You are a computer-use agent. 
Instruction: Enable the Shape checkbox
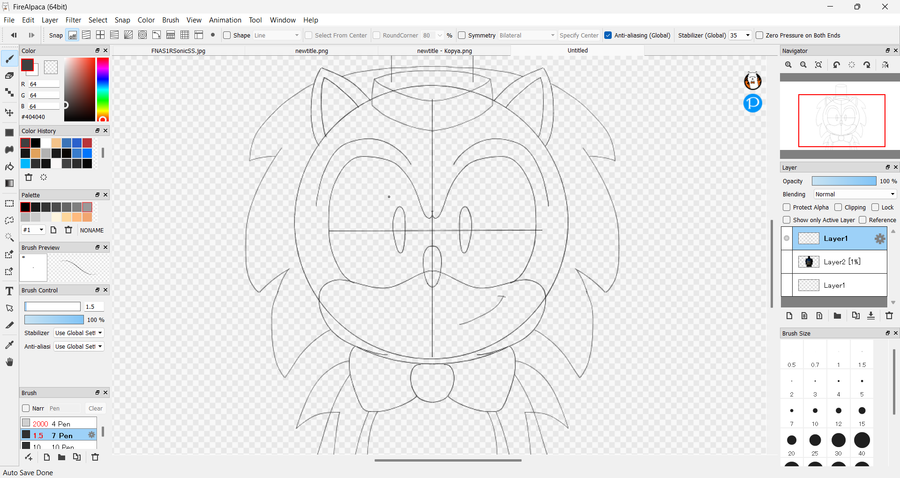point(227,35)
